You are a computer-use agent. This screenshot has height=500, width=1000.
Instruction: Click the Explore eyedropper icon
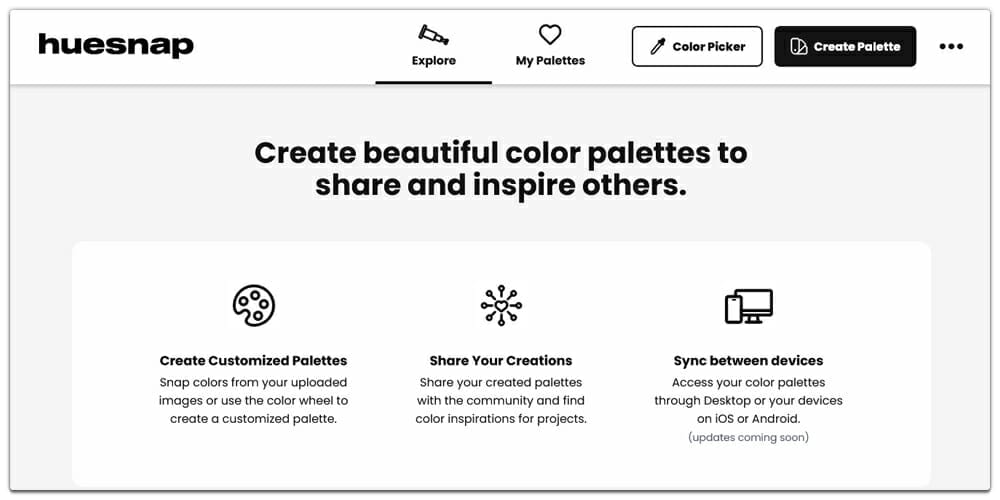433,35
